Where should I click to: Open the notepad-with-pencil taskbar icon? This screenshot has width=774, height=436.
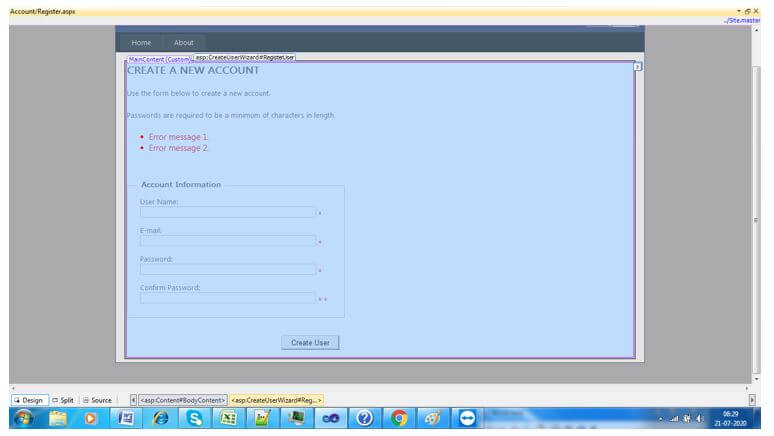[262, 419]
